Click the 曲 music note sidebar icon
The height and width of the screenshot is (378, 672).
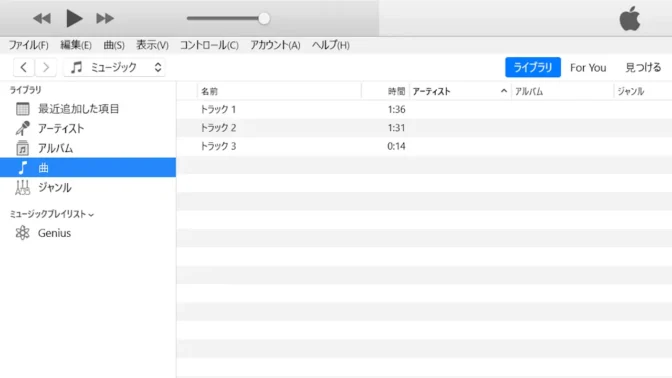pos(23,168)
